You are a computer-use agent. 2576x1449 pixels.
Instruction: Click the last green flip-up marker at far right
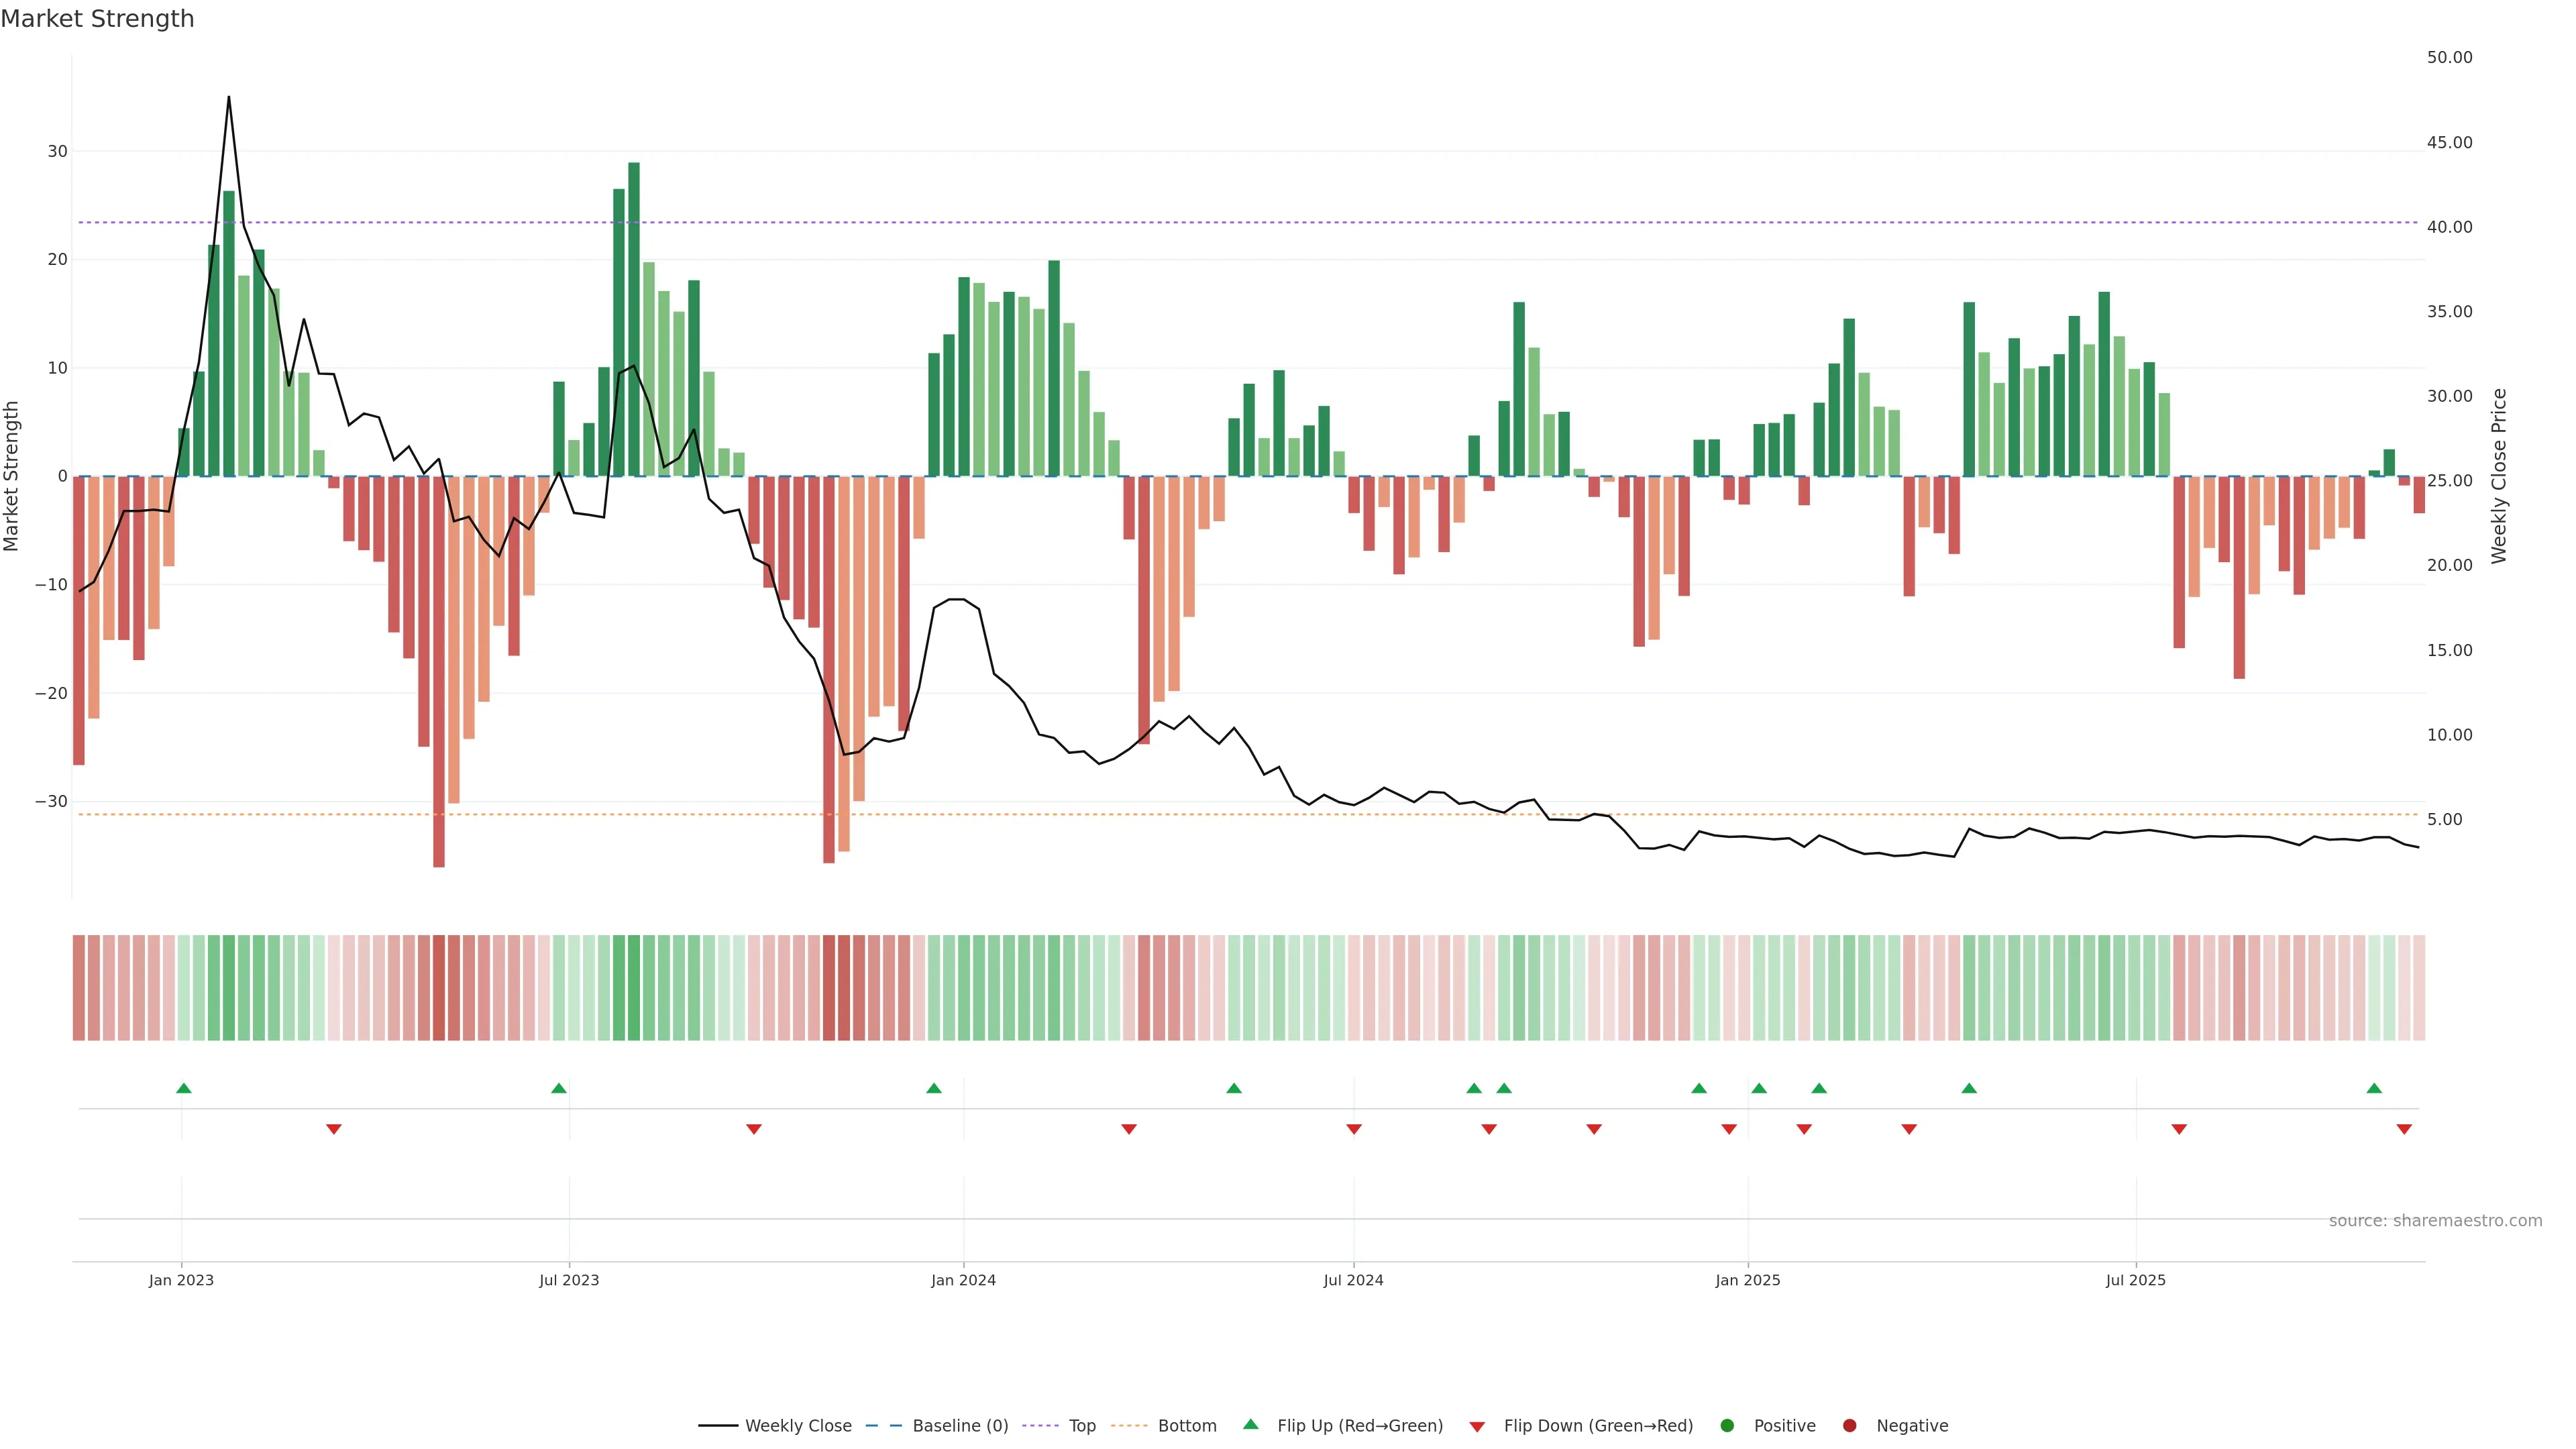tap(2374, 1088)
